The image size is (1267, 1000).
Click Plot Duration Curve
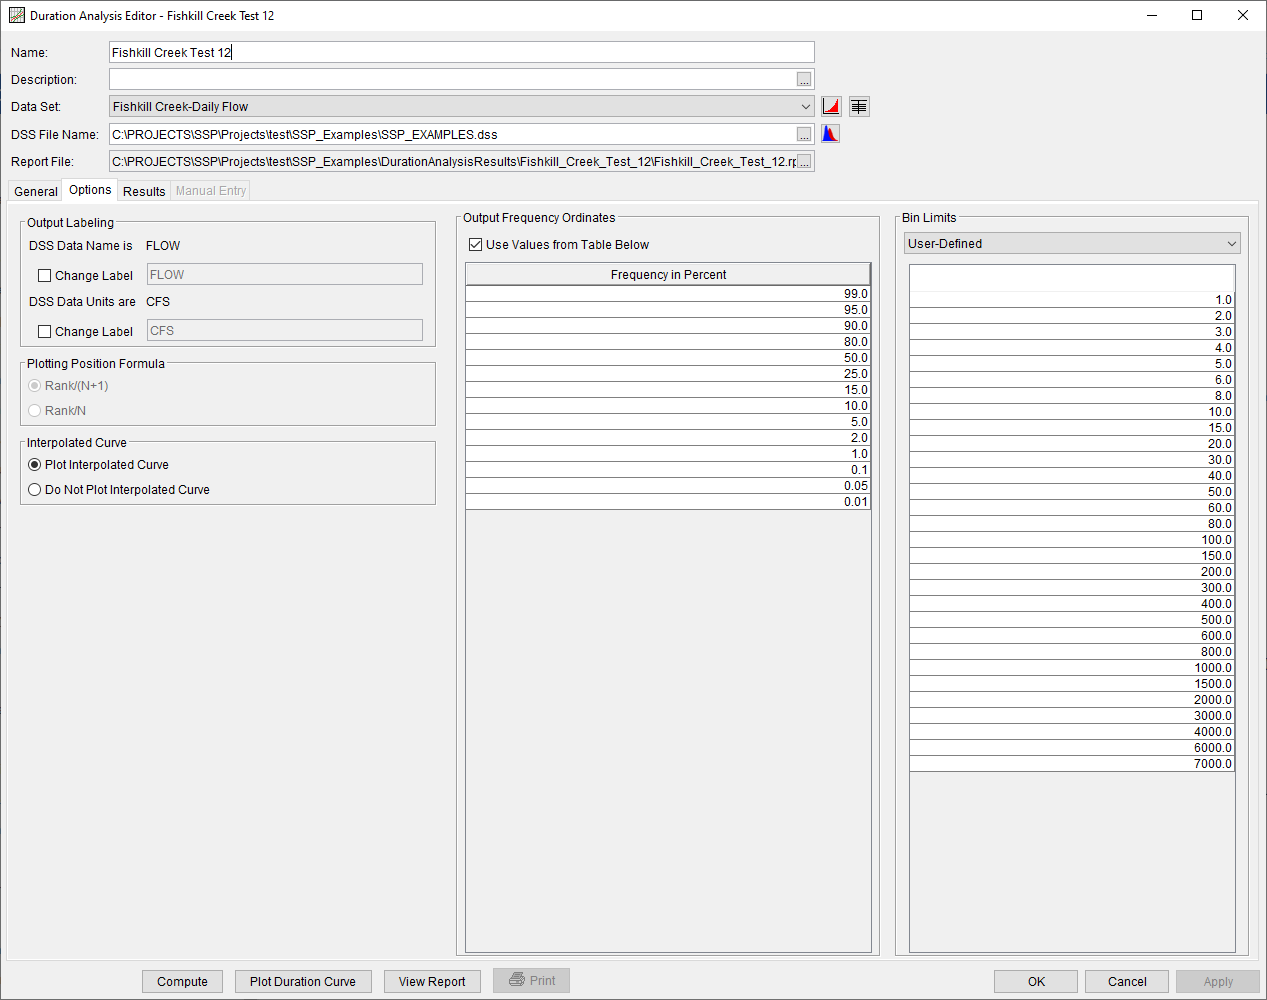coord(303,981)
